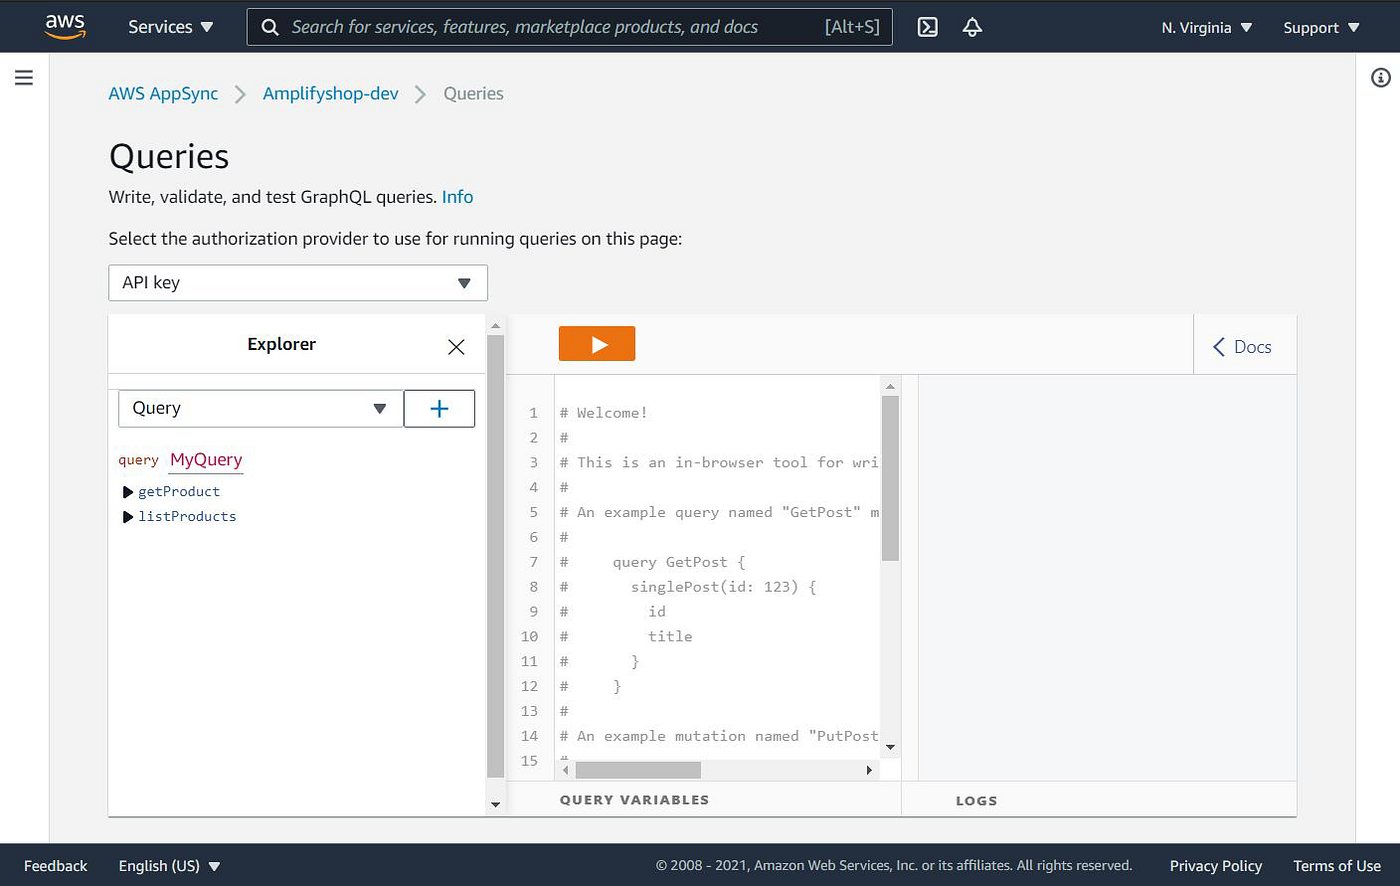Screen dimensions: 1400x886
Task: Open the hamburger navigation menu
Action: pyautogui.click(x=24, y=77)
